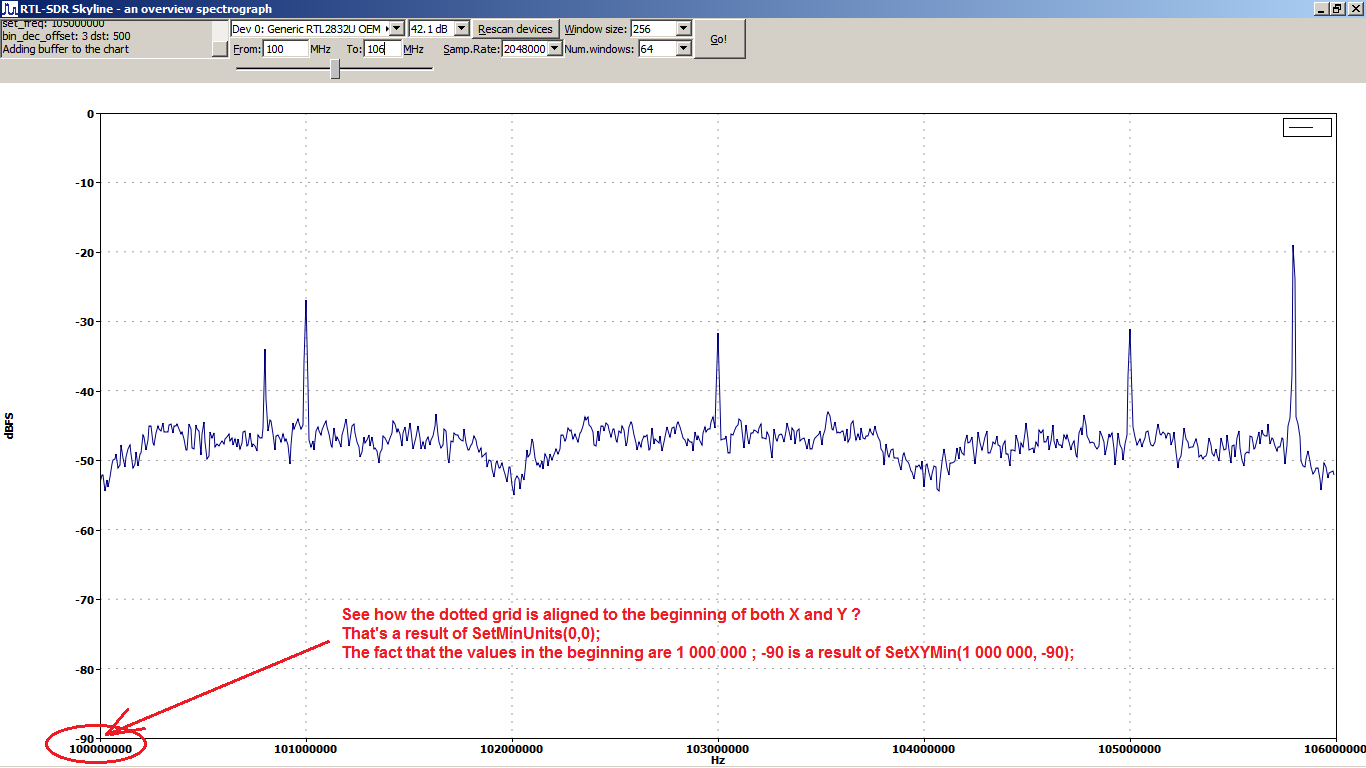Open the Window size combo box
The height and width of the screenshot is (768, 1366).
(684, 29)
